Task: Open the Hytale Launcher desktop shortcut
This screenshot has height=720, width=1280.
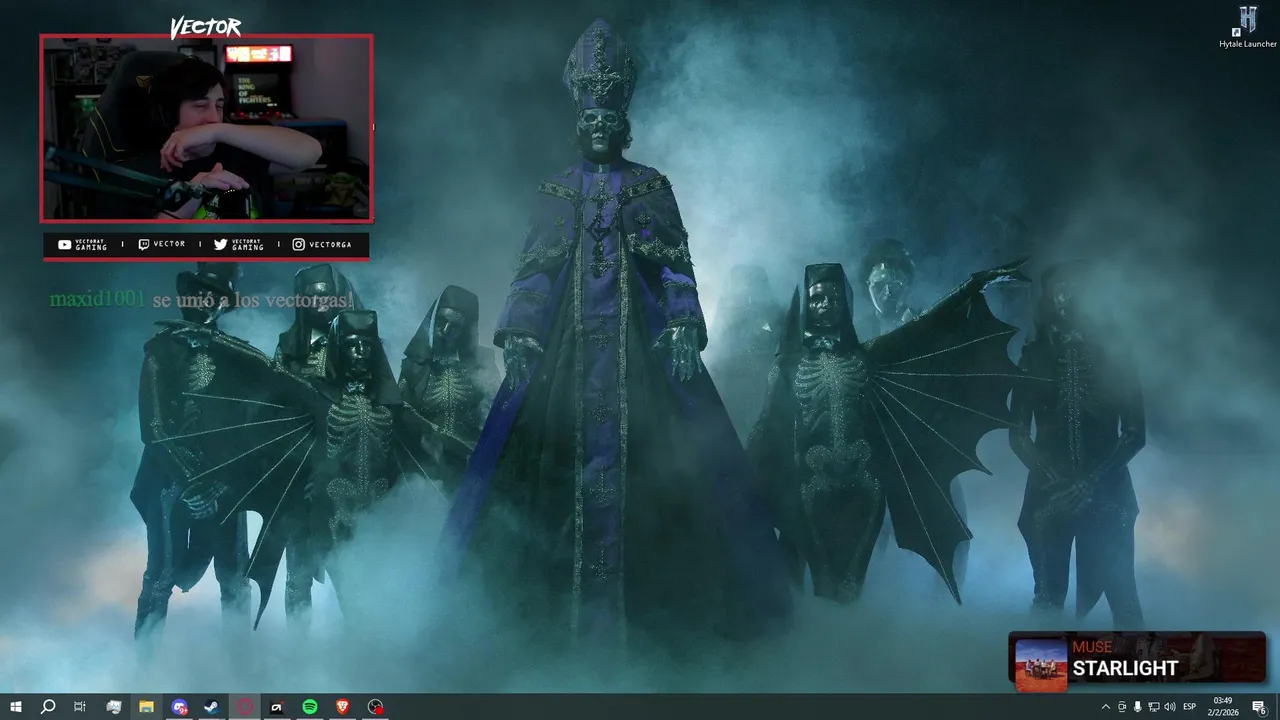Action: pyautogui.click(x=1248, y=27)
